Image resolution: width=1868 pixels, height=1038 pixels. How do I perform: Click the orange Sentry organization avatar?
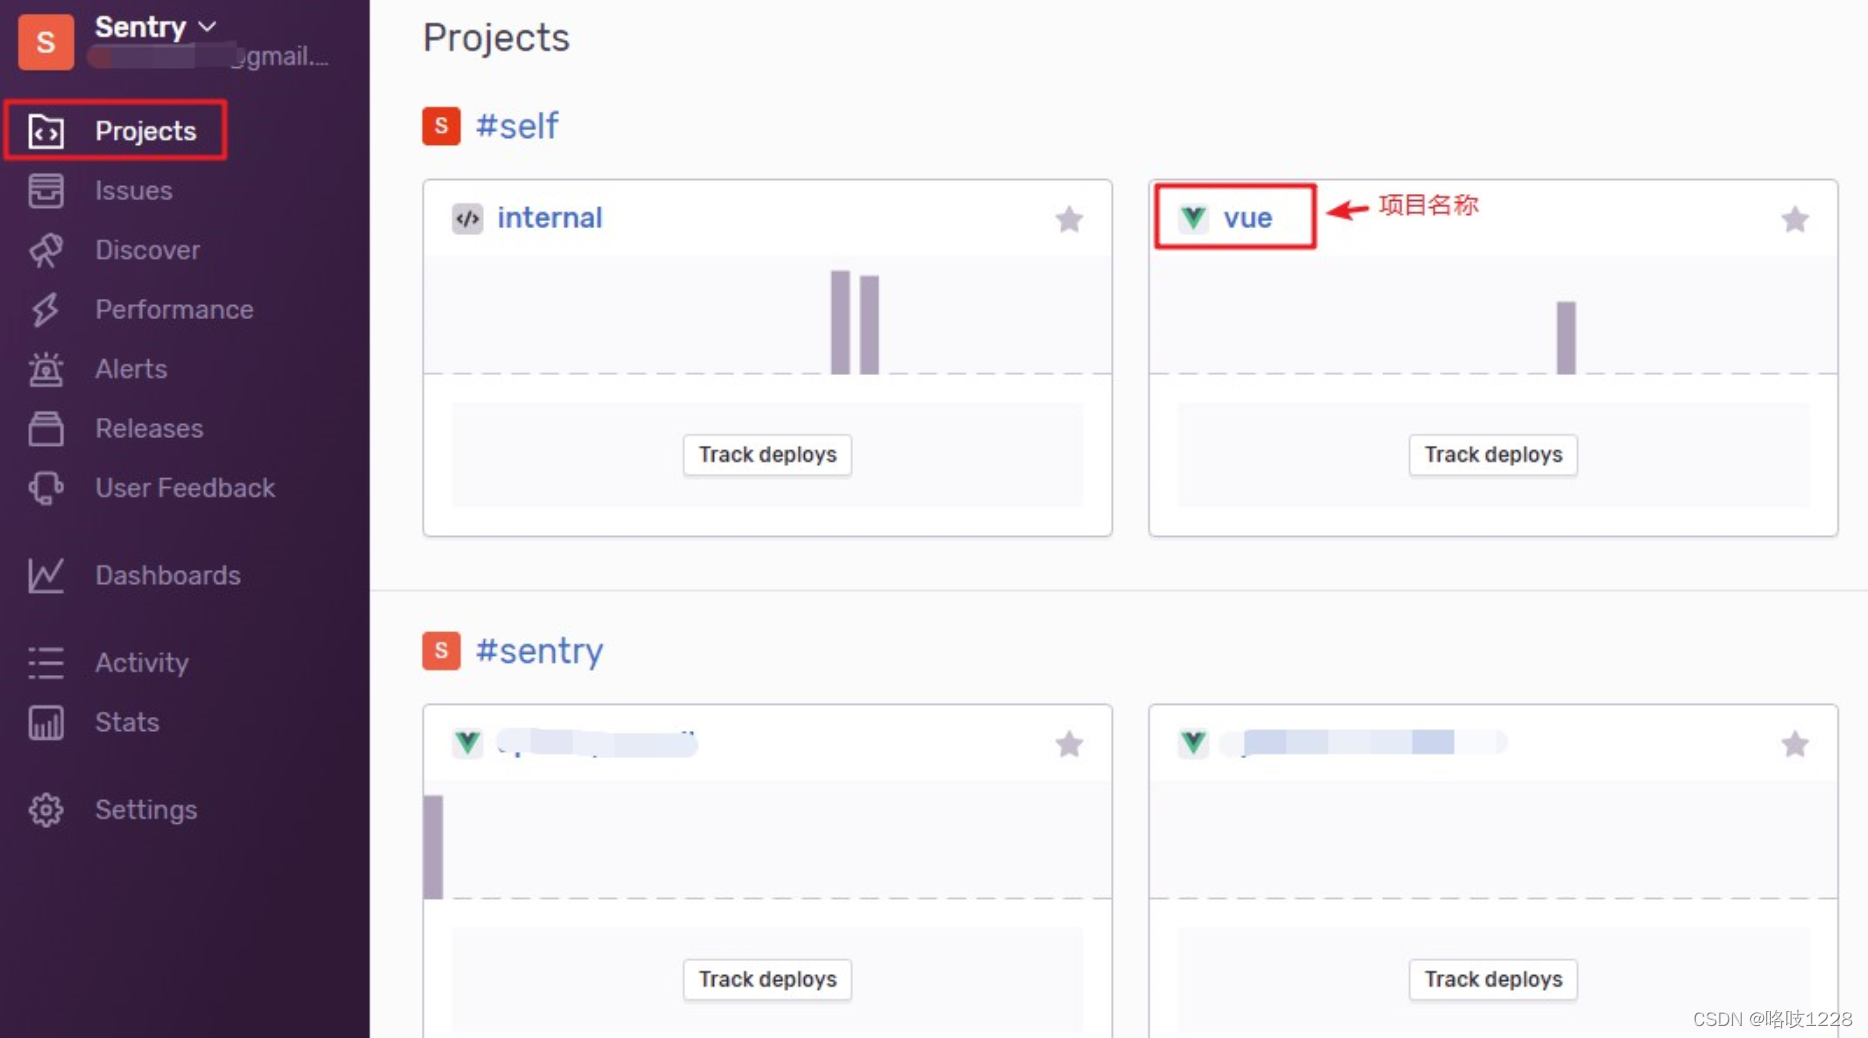click(x=46, y=41)
